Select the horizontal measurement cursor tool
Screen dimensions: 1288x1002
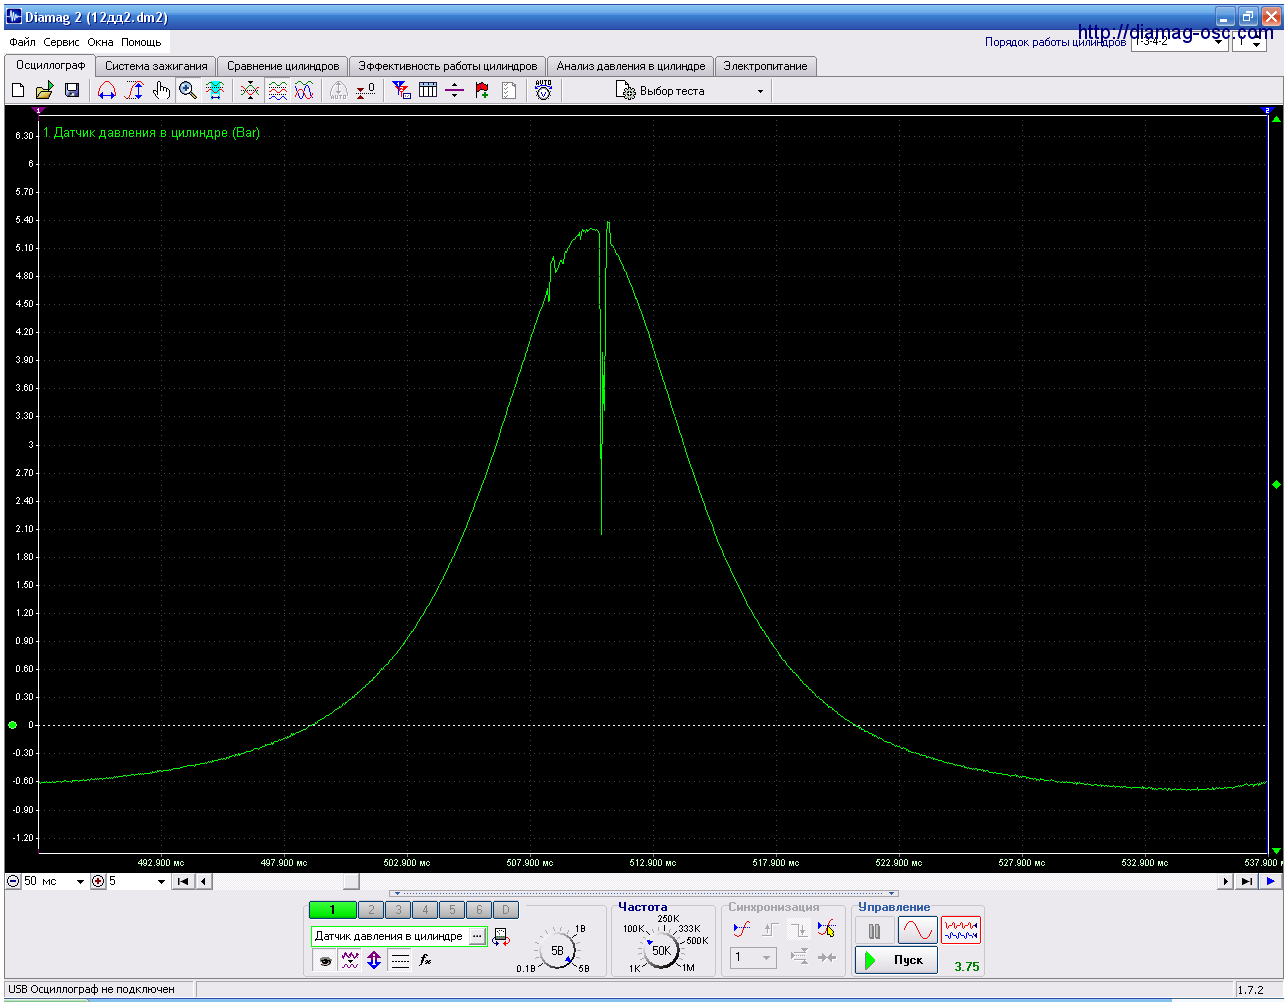(107, 91)
